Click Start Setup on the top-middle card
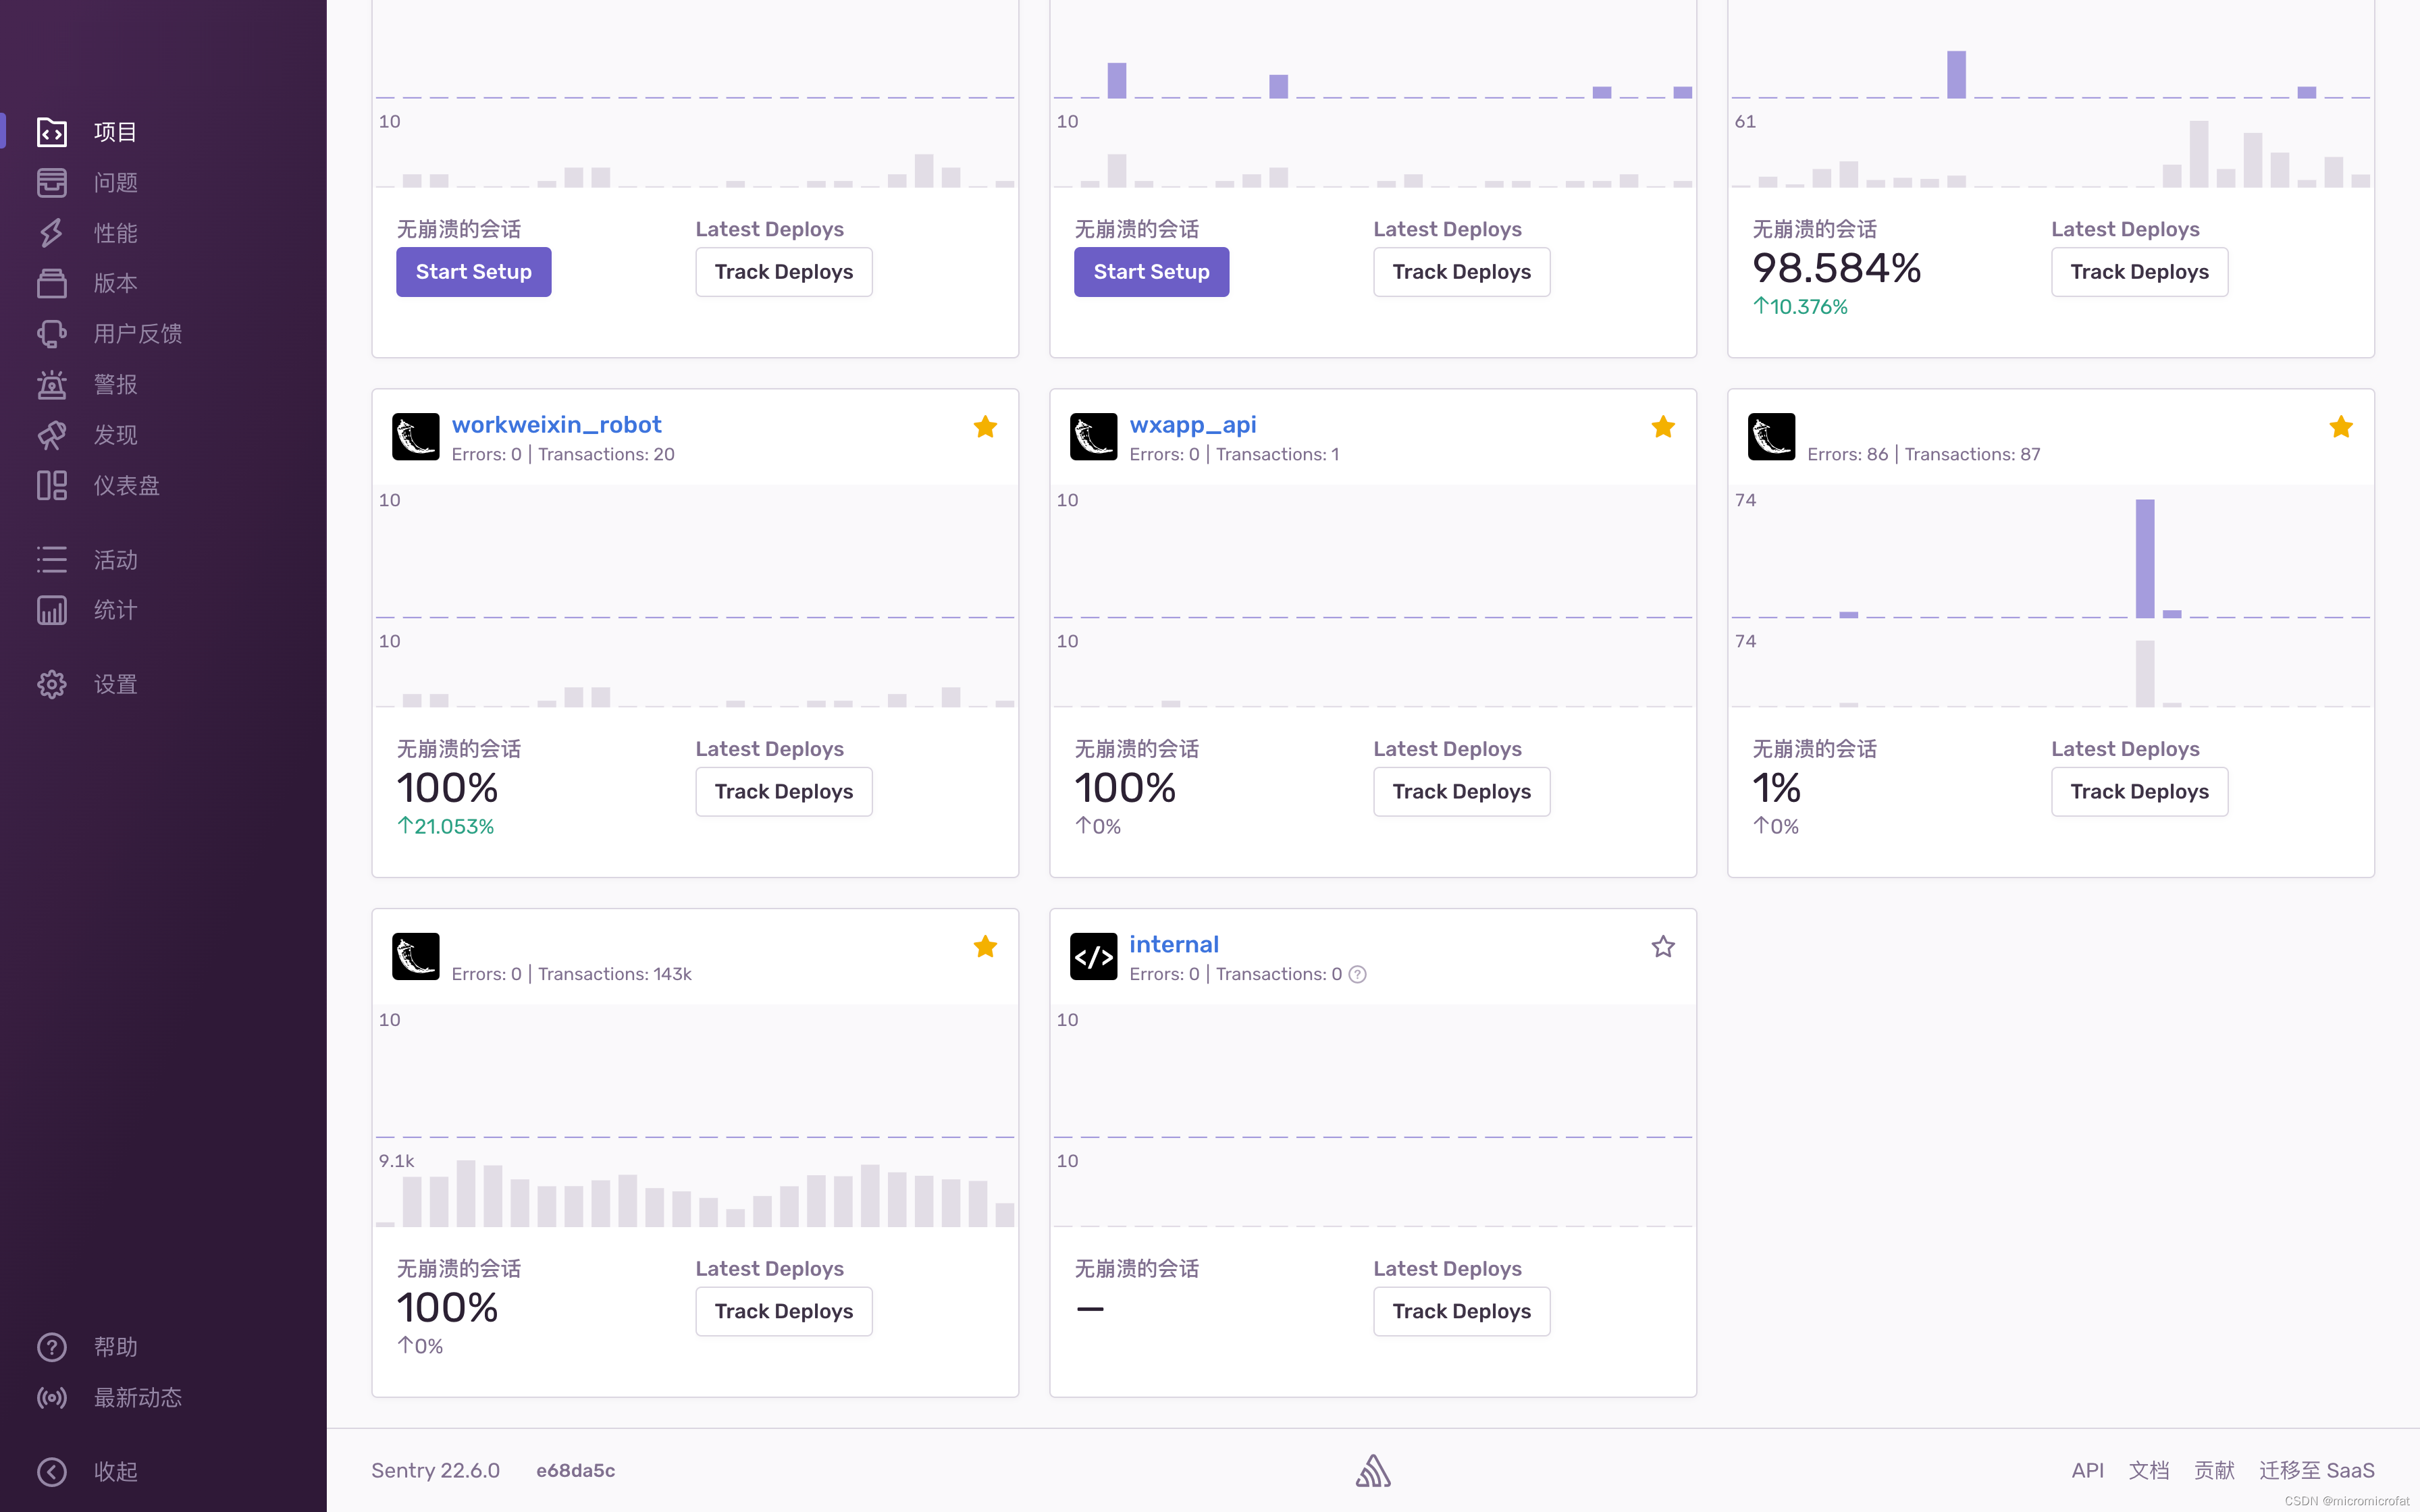Image resolution: width=2420 pixels, height=1512 pixels. (x=1152, y=272)
